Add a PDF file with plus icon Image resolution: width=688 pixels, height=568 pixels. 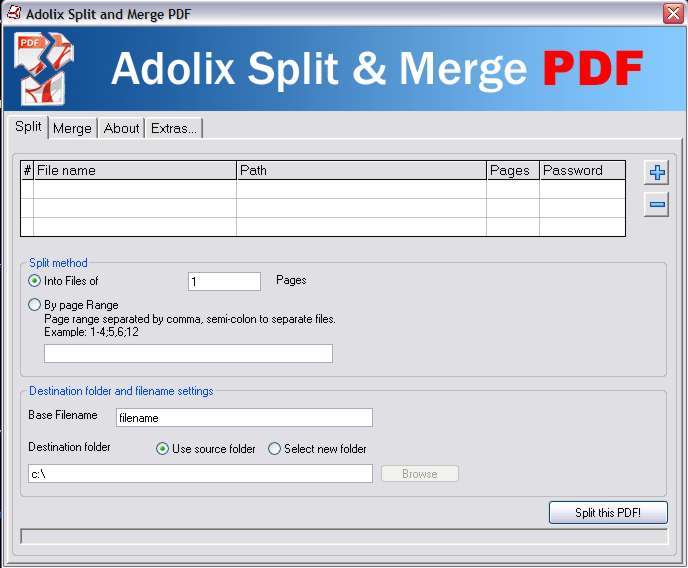(x=656, y=172)
